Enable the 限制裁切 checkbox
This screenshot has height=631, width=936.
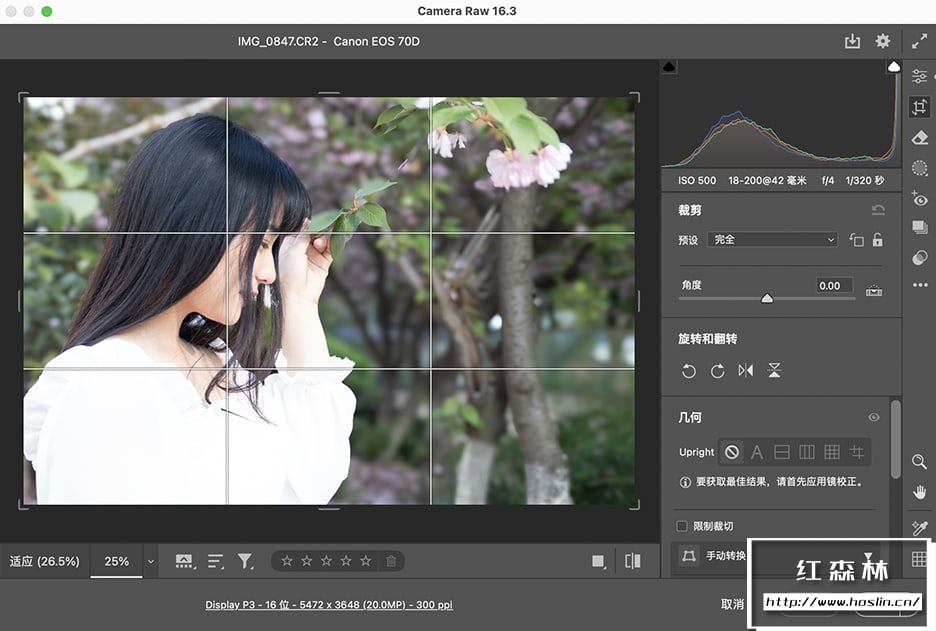(x=682, y=526)
